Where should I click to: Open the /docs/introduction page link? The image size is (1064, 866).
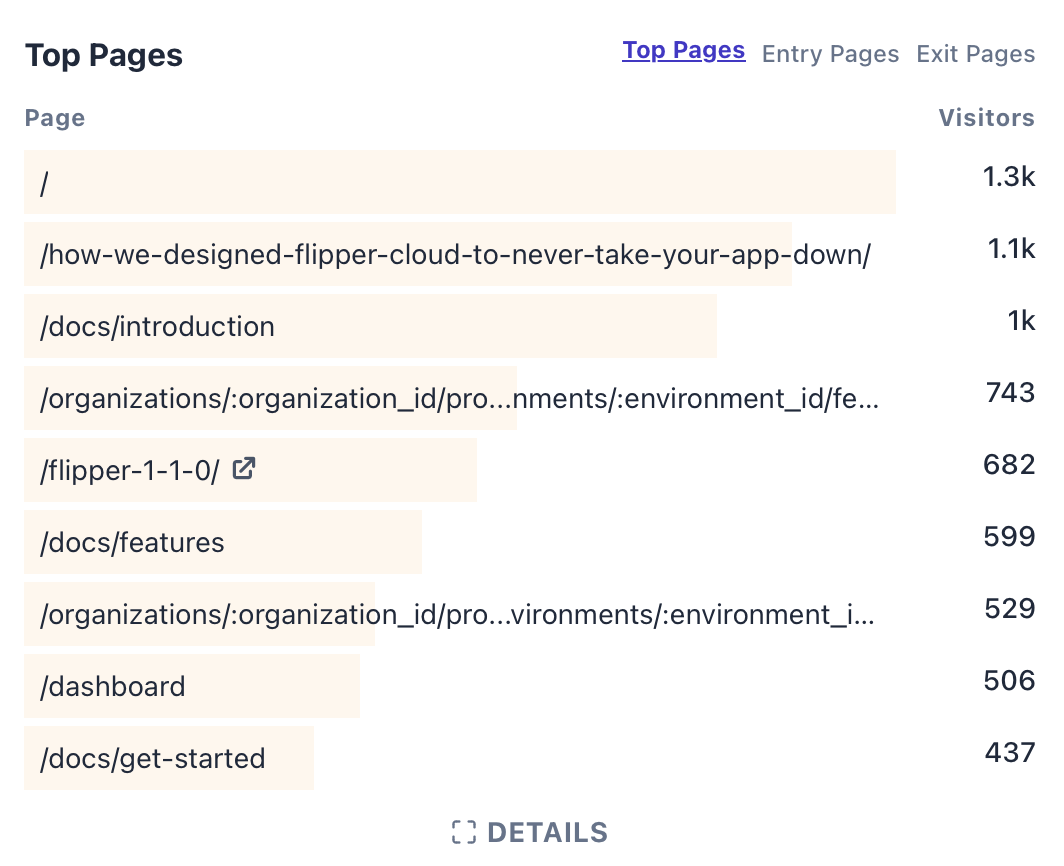(x=155, y=326)
